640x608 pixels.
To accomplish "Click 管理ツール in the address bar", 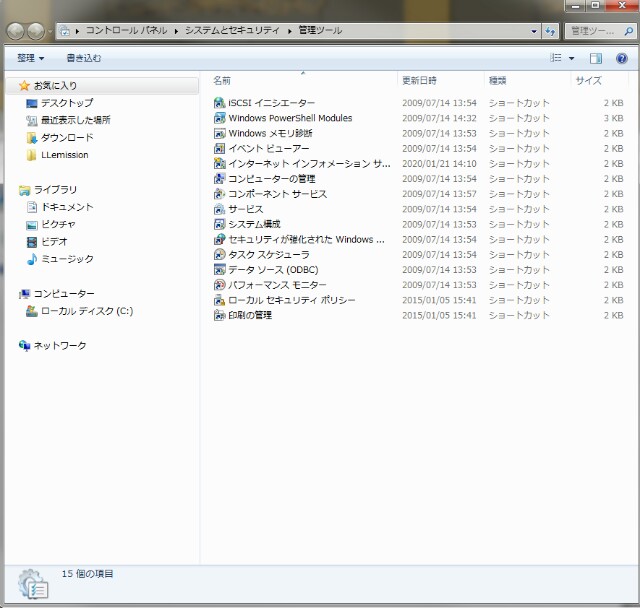I will tap(320, 31).
